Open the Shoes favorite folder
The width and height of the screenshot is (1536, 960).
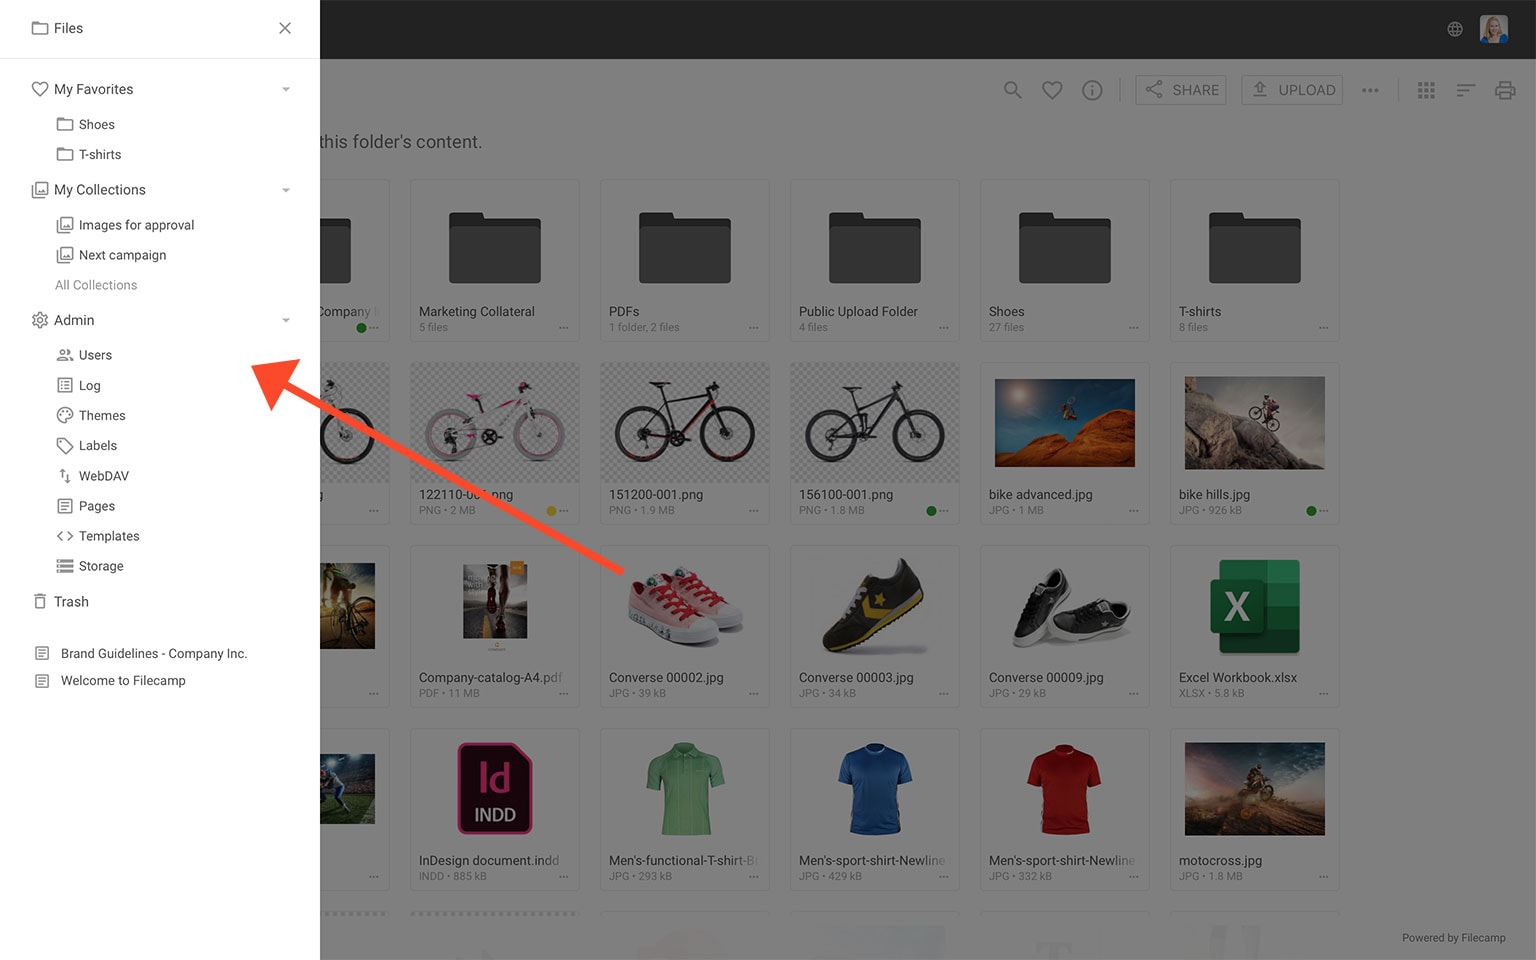pos(96,124)
